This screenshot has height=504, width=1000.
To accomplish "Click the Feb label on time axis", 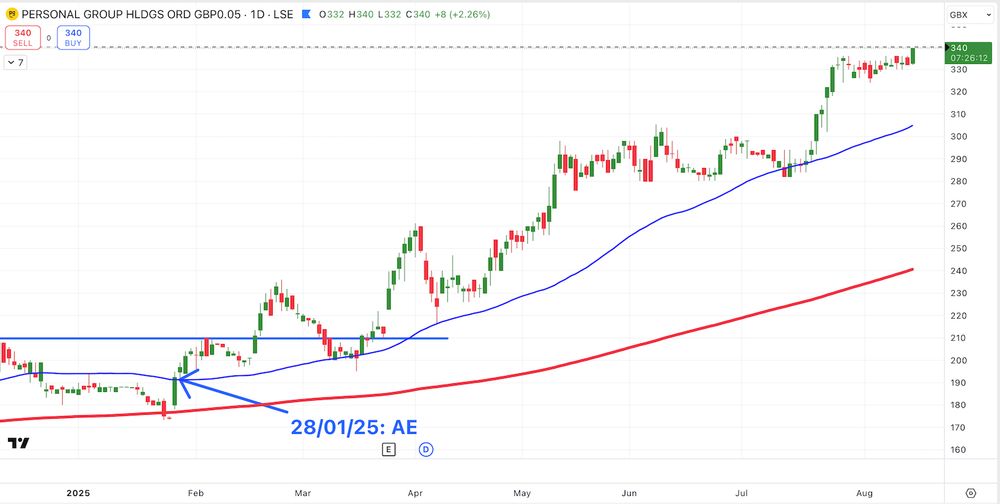I will 196,493.
